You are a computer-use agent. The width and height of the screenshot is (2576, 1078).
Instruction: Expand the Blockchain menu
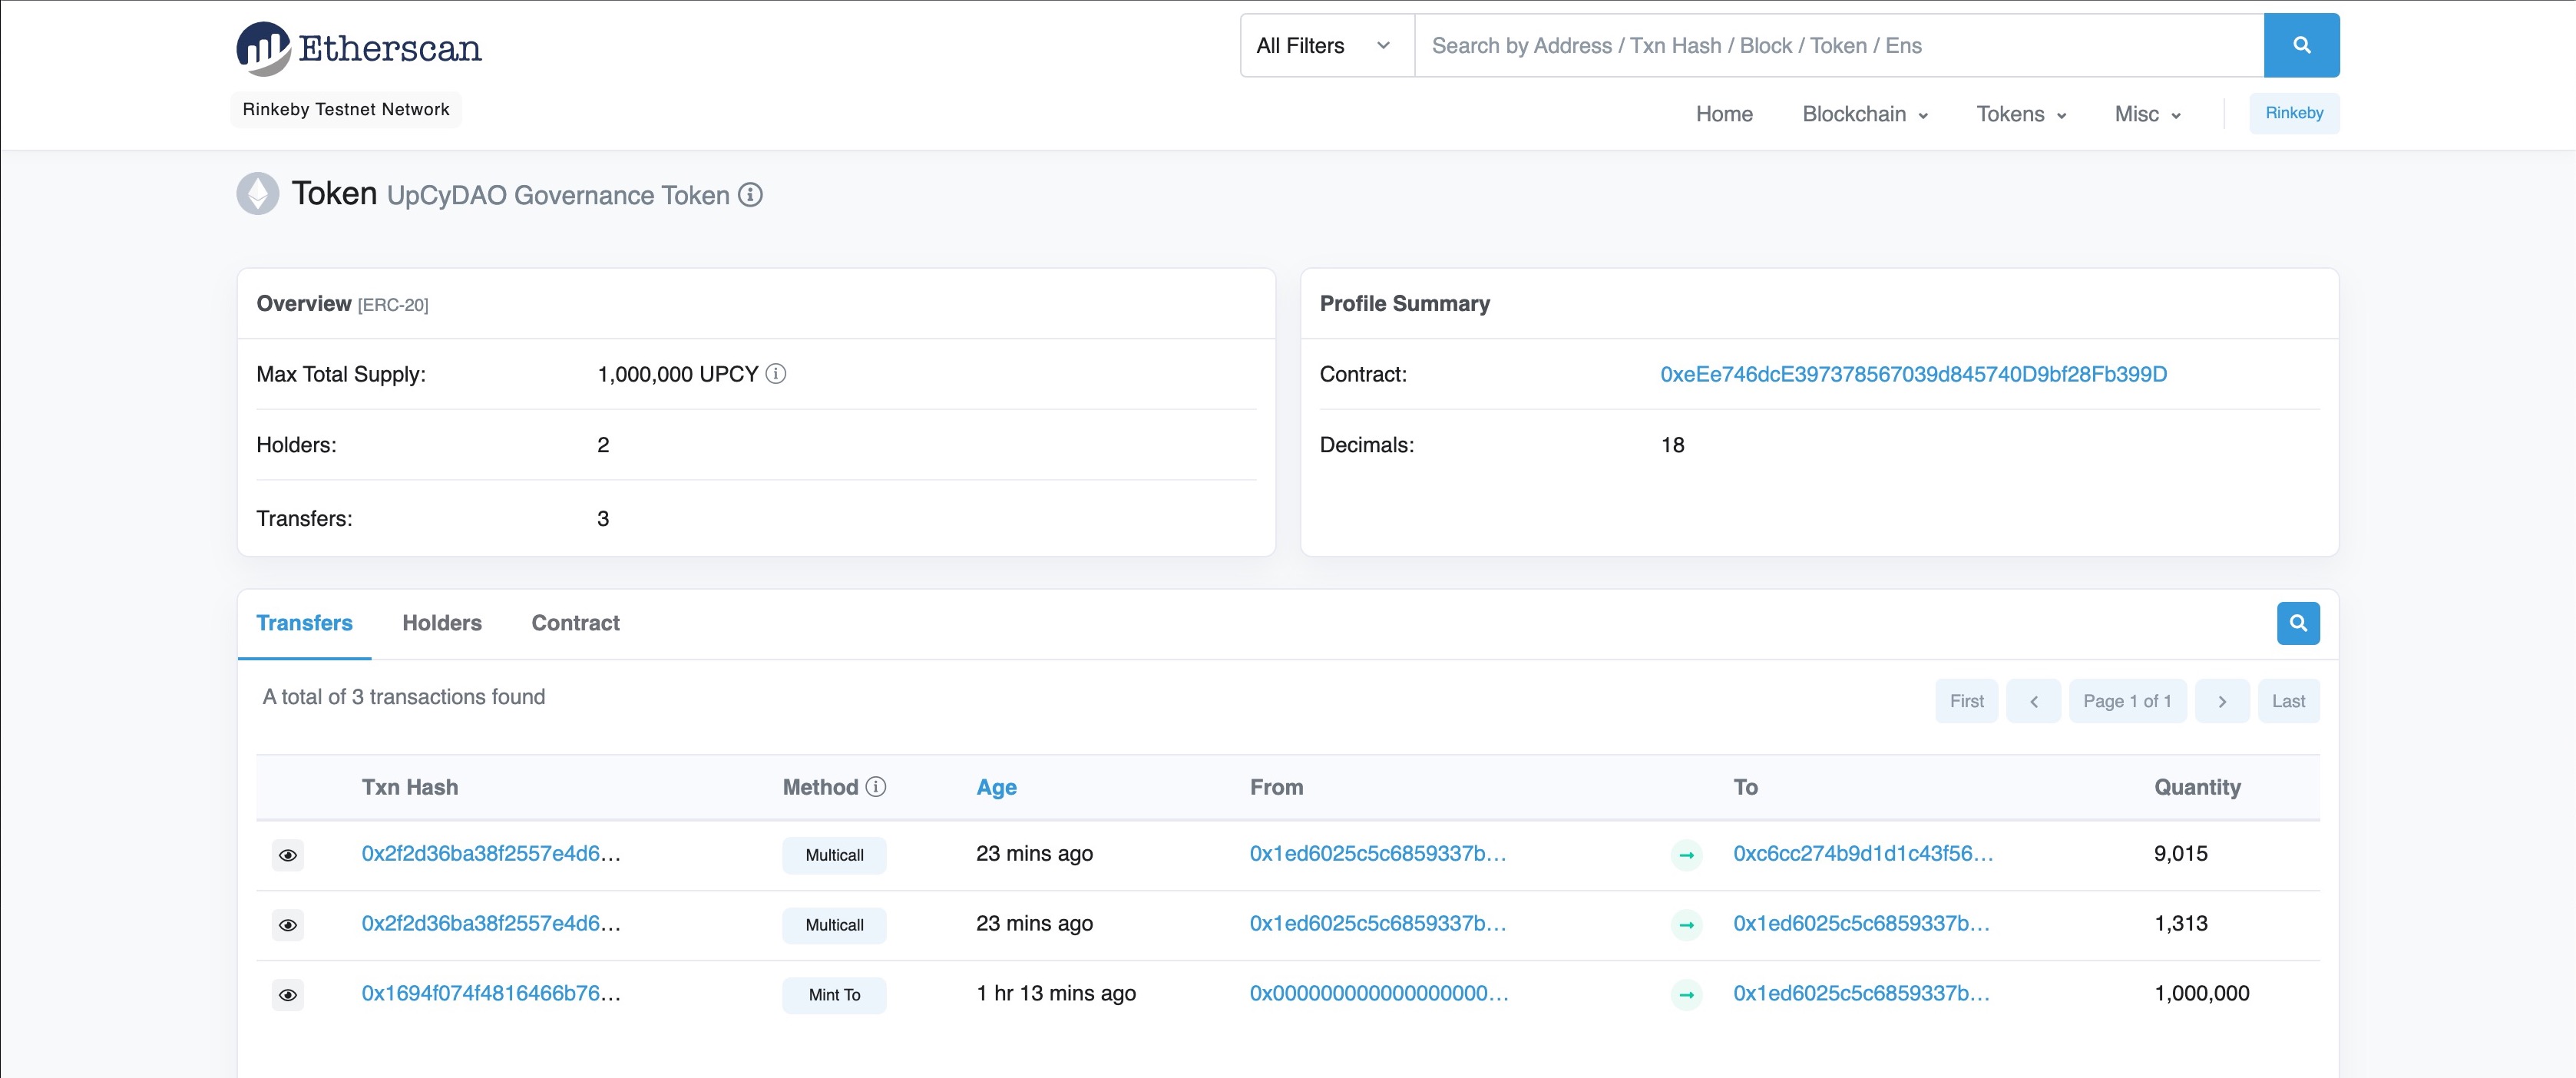tap(1864, 114)
